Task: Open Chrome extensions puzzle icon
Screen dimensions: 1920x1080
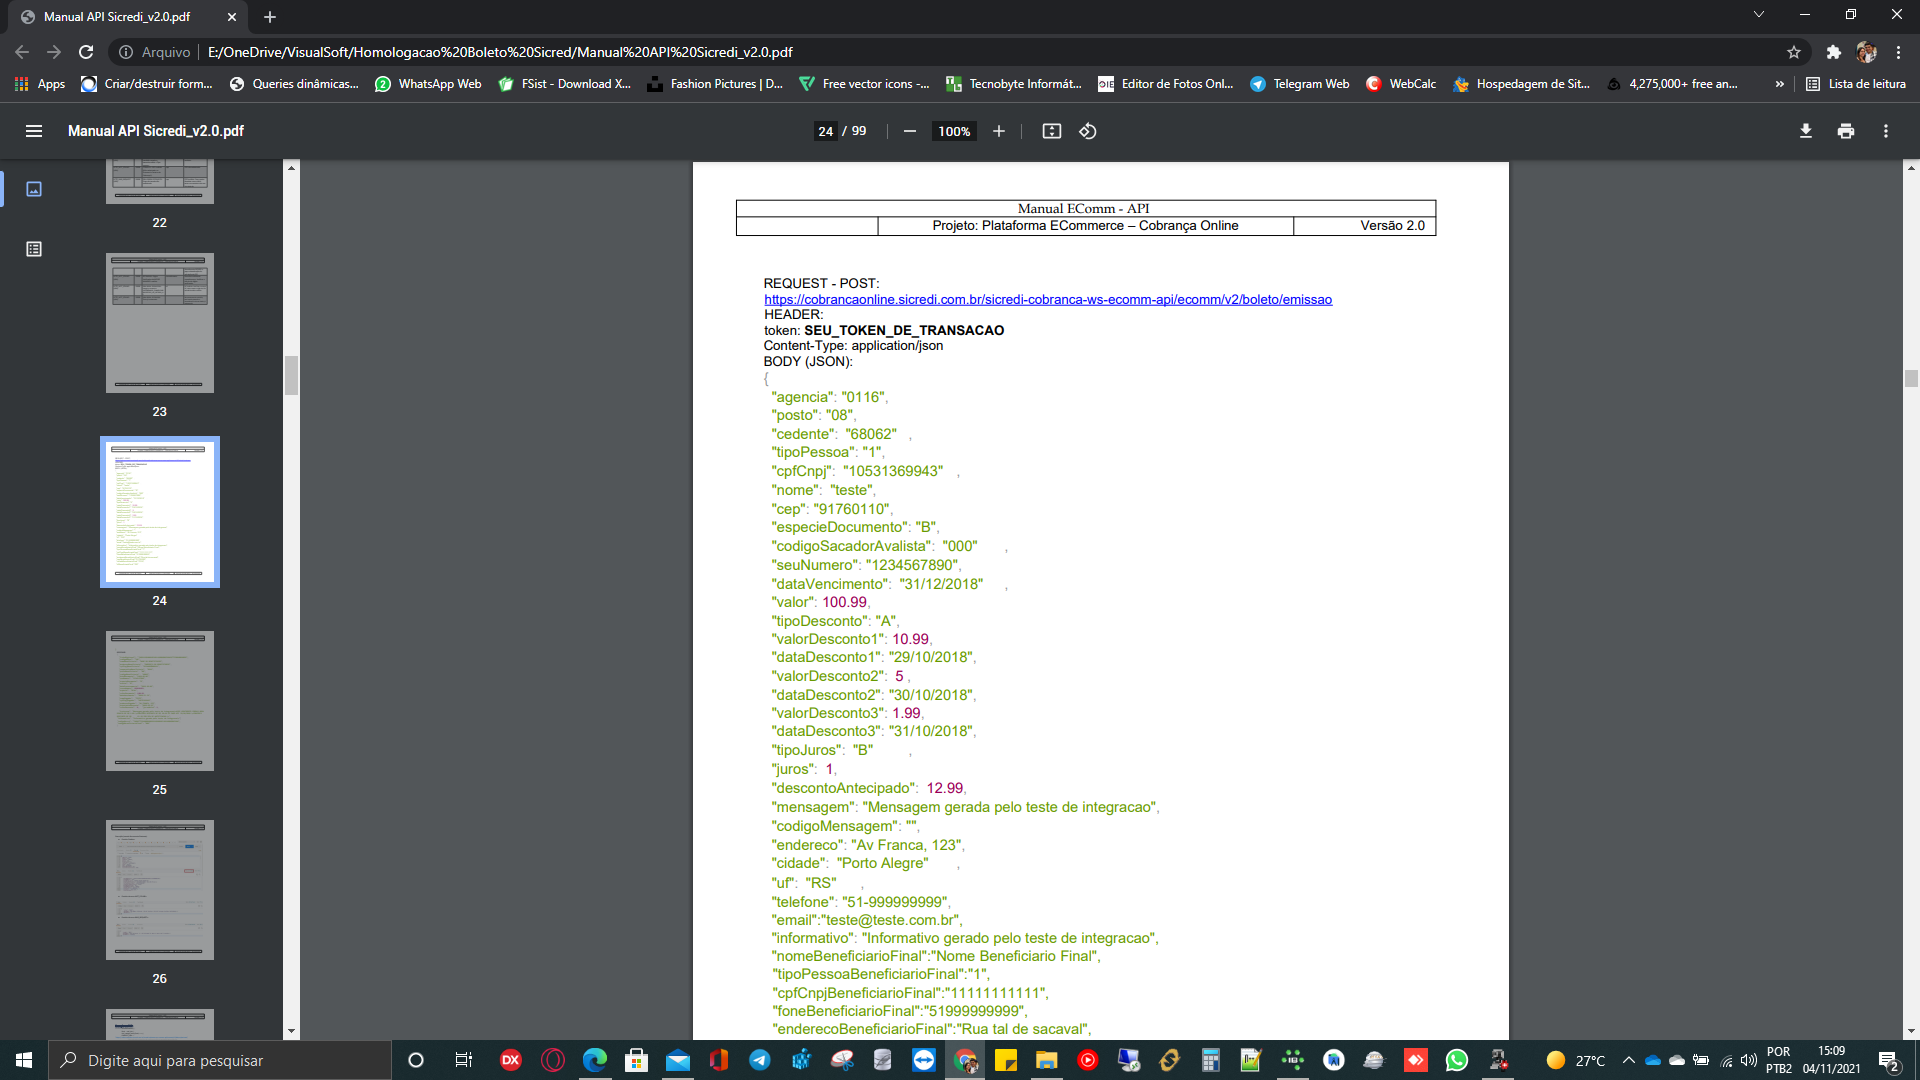Action: (1834, 52)
